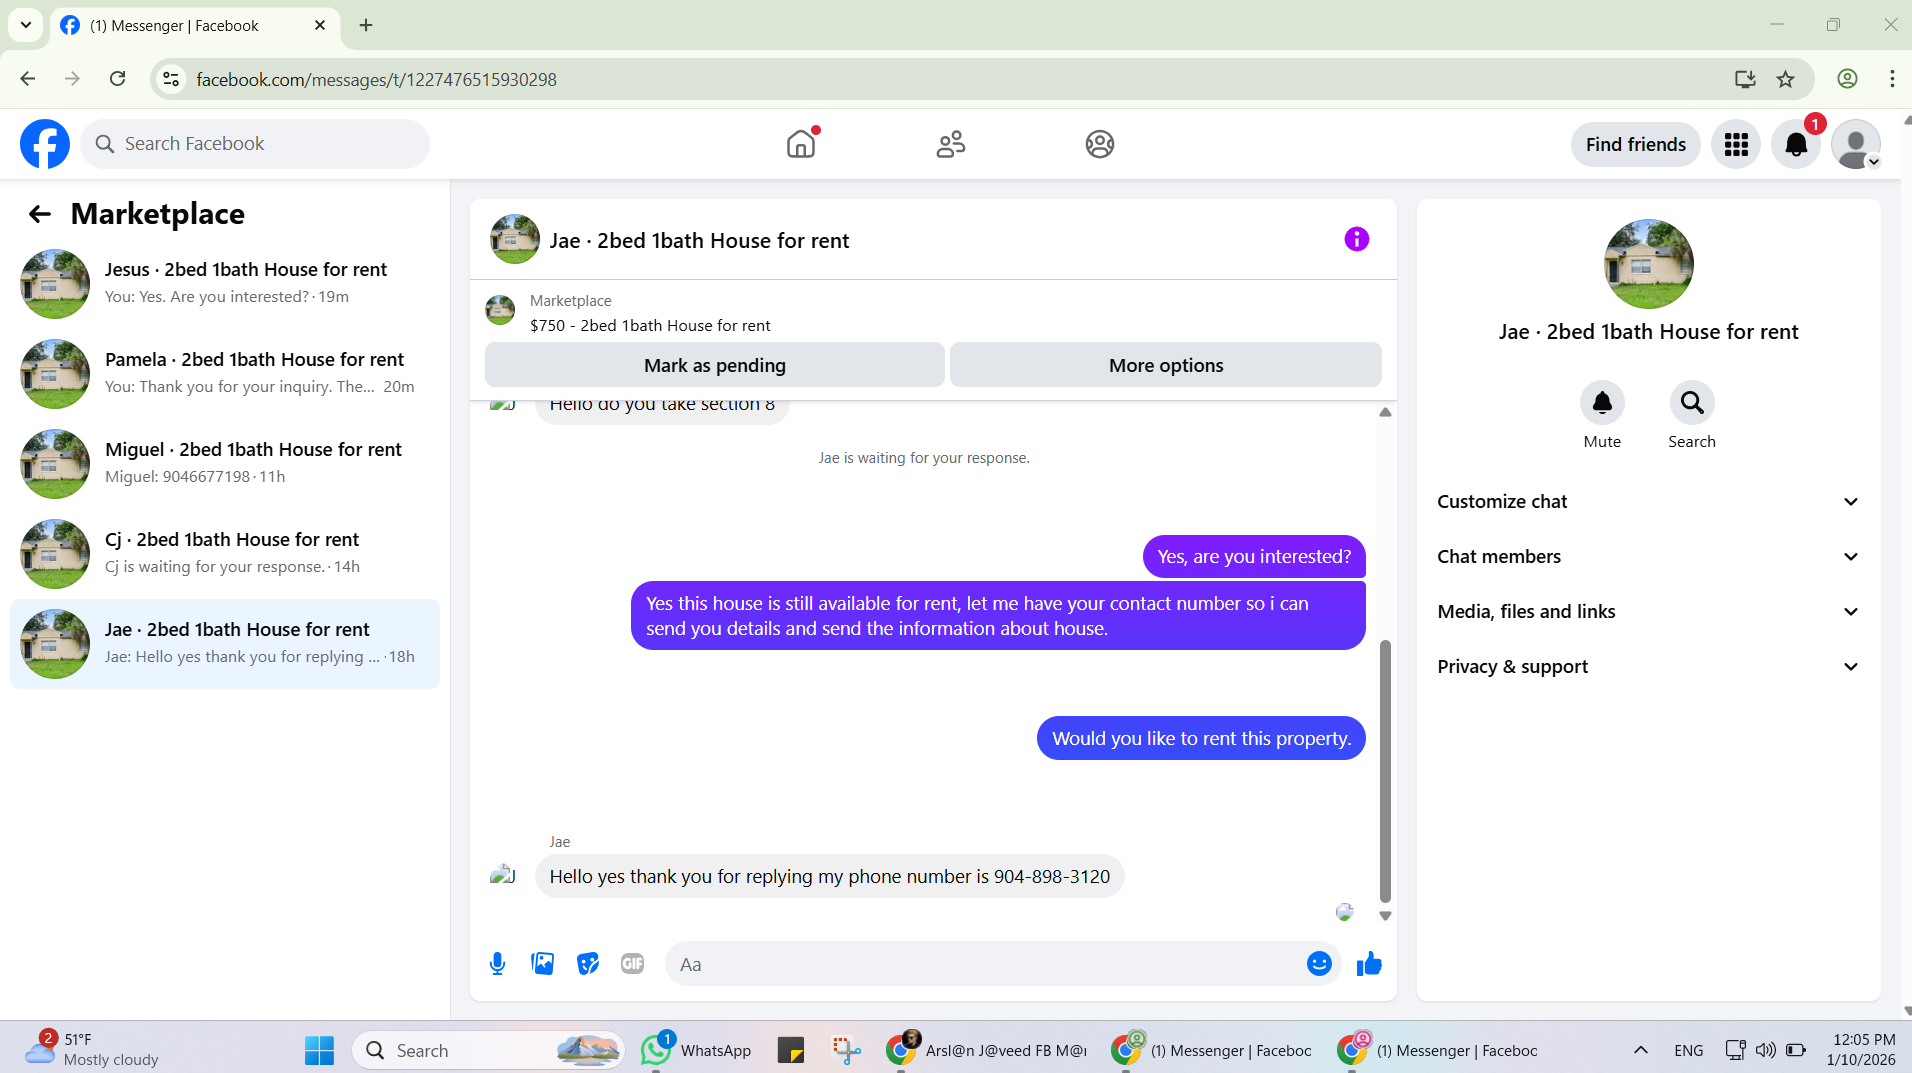1912x1073 pixels.
Task: Open WhatsApp from the taskbar
Action: 696,1050
